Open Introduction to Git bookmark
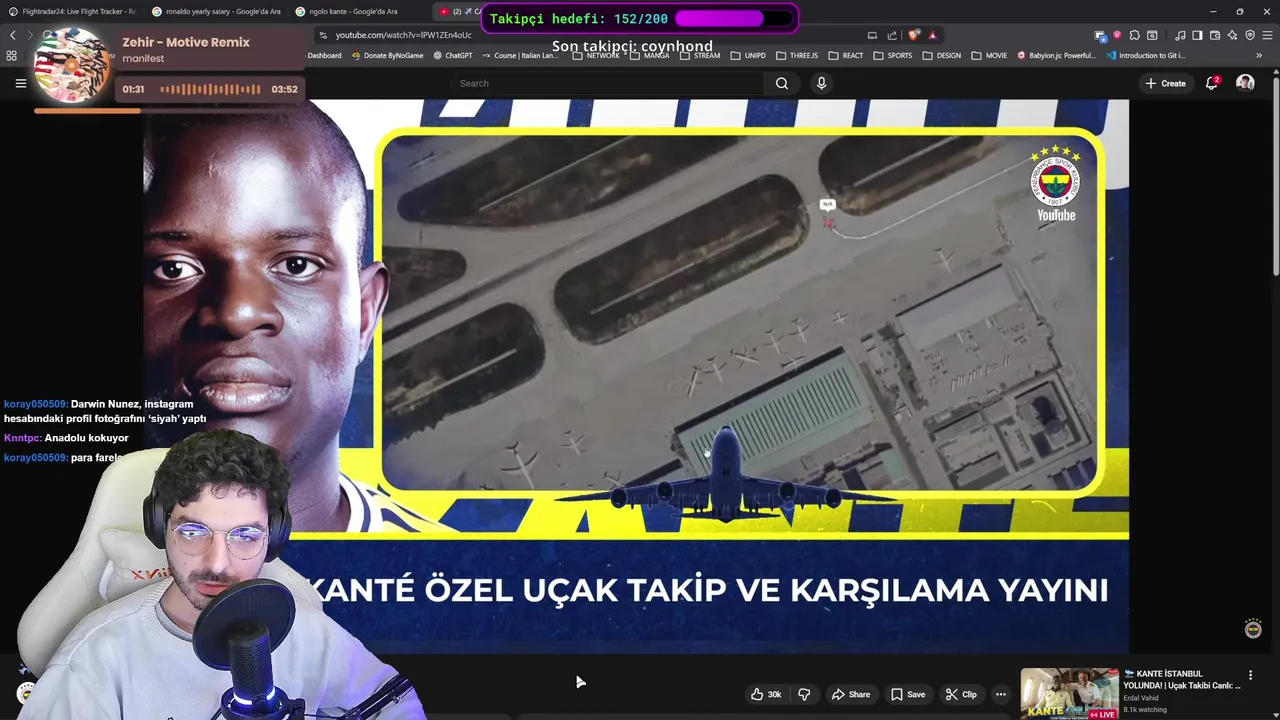This screenshot has width=1280, height=720. coord(1147,55)
